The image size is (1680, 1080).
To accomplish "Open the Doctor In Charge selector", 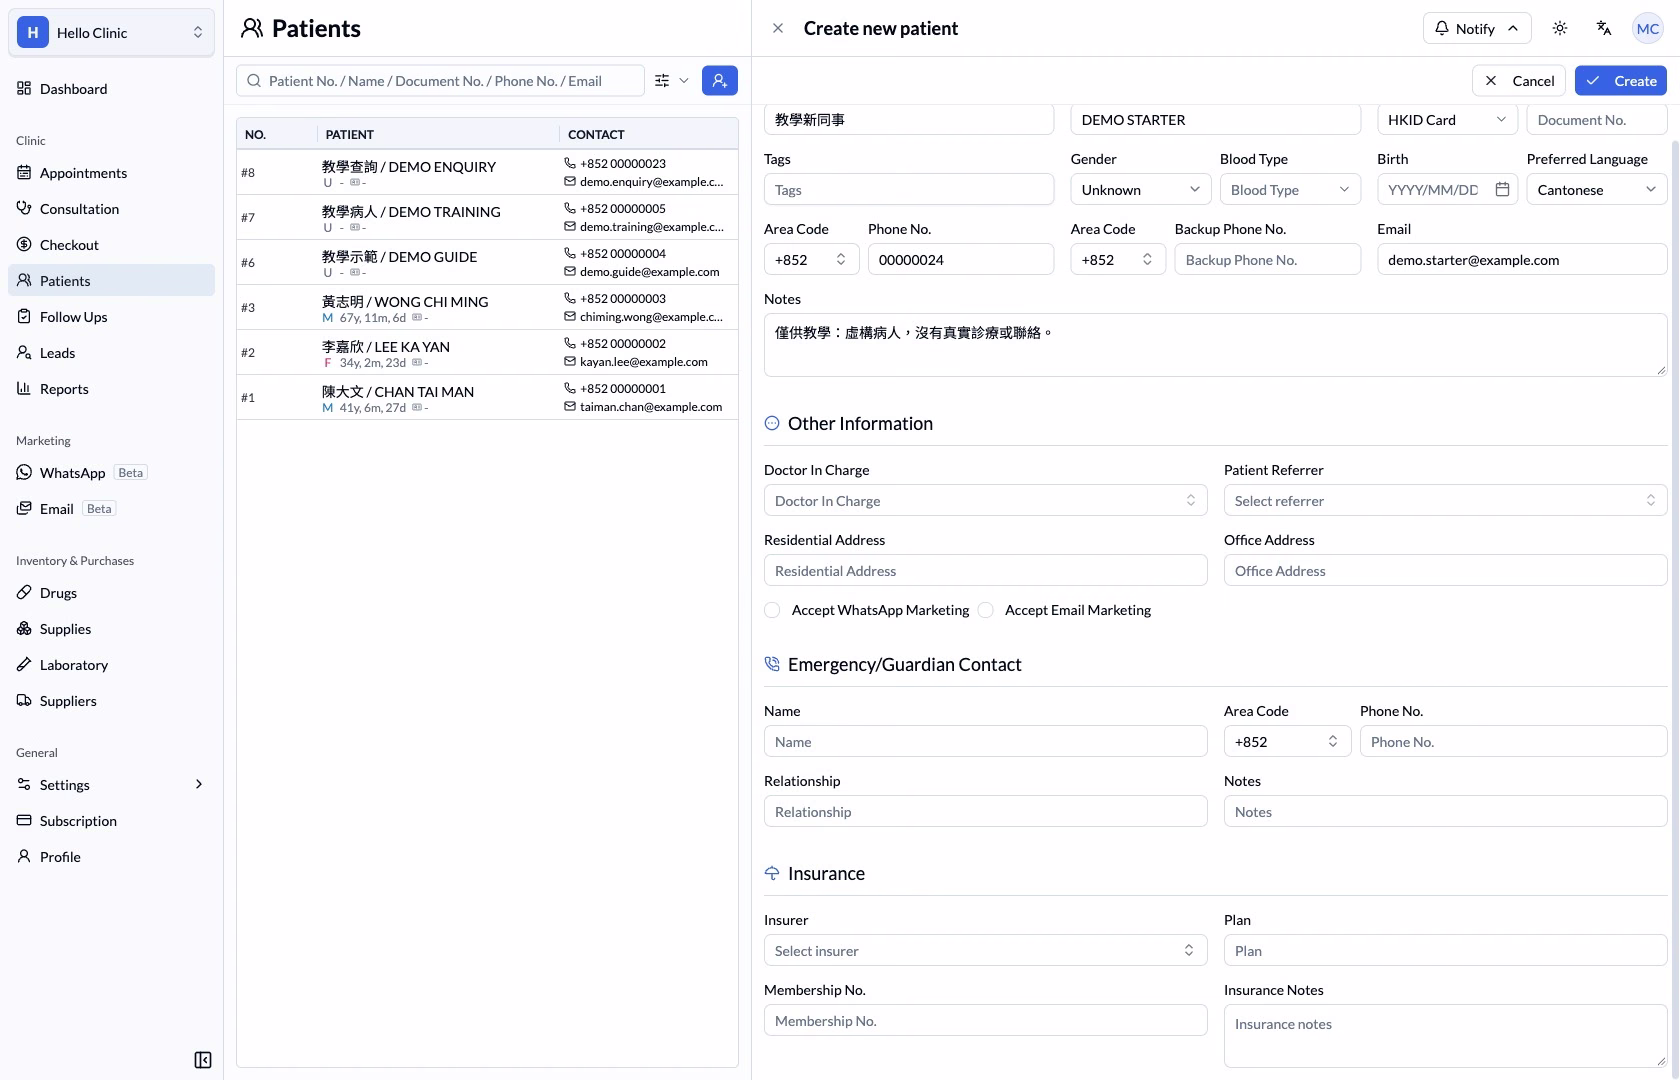I will click(985, 500).
